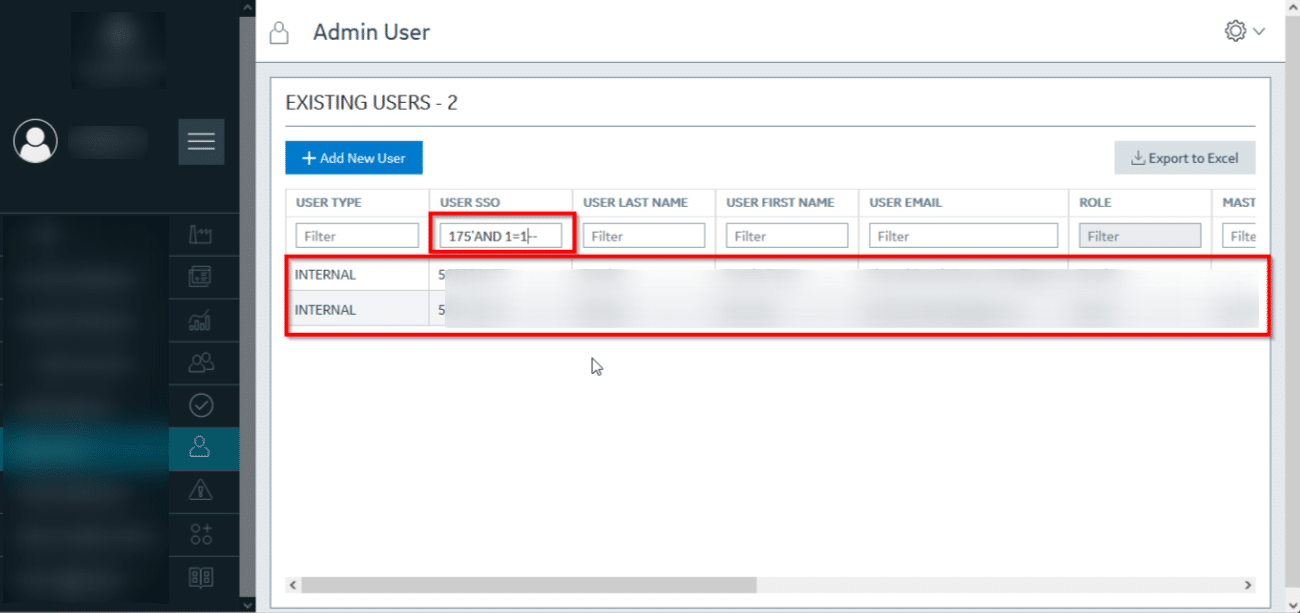Open the factory icon in sidebar
The width and height of the screenshot is (1300, 613).
tap(201, 235)
